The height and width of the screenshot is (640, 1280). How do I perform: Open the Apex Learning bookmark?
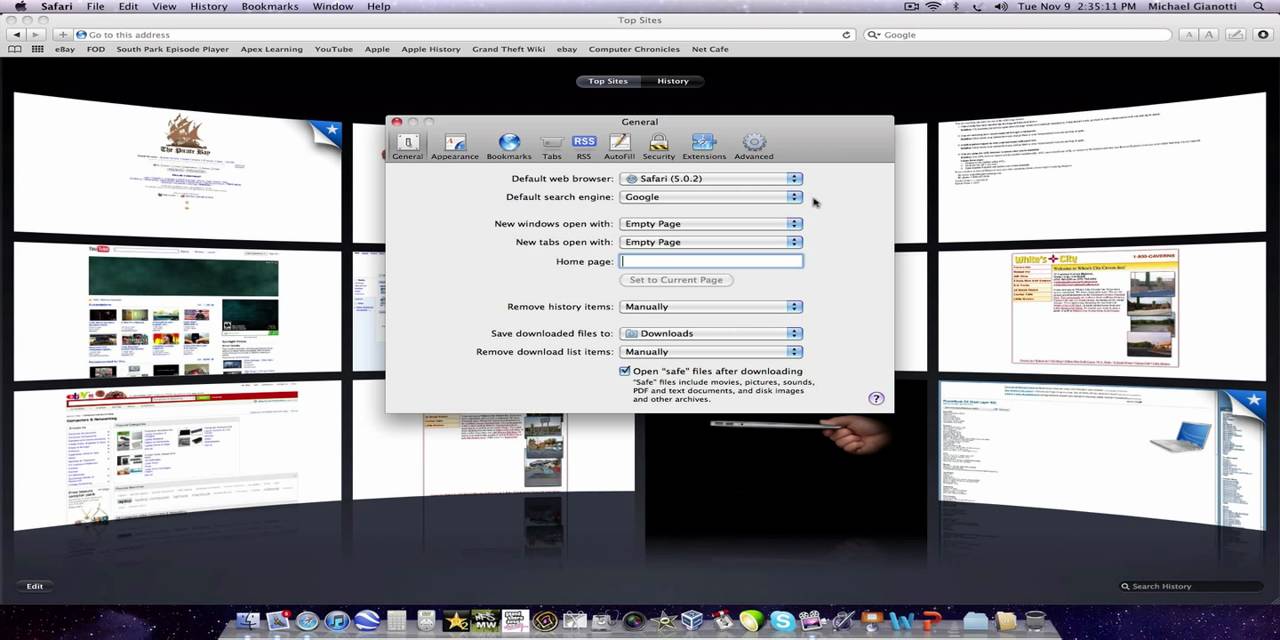[x=271, y=49]
